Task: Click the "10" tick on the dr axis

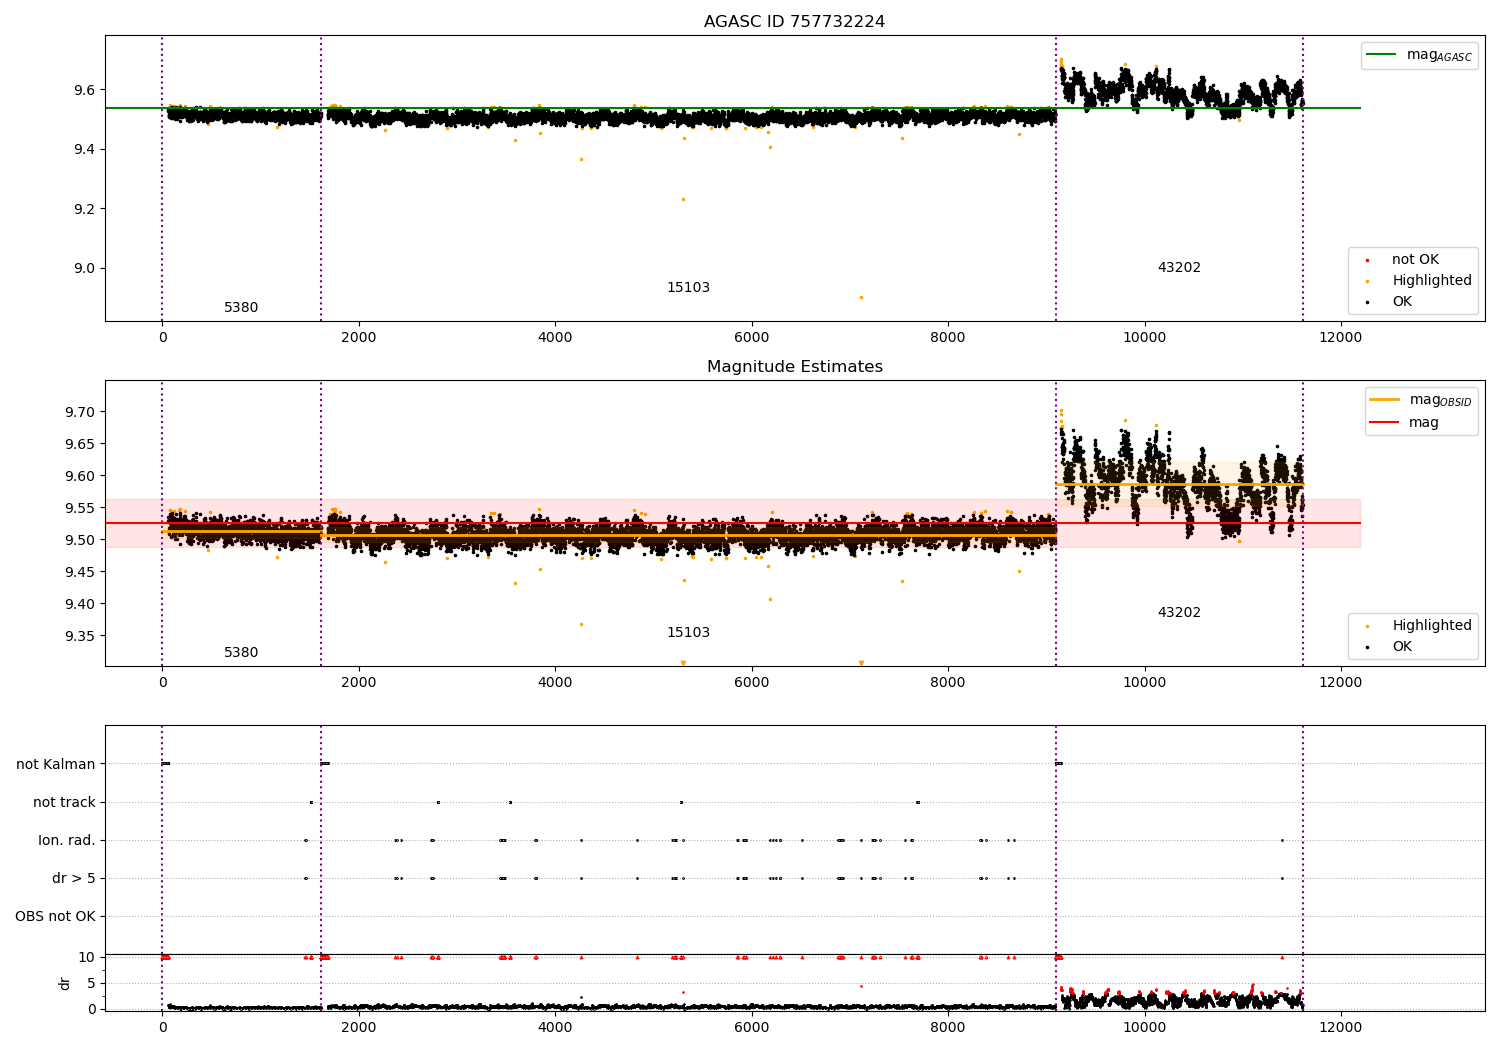Action: click(x=88, y=958)
